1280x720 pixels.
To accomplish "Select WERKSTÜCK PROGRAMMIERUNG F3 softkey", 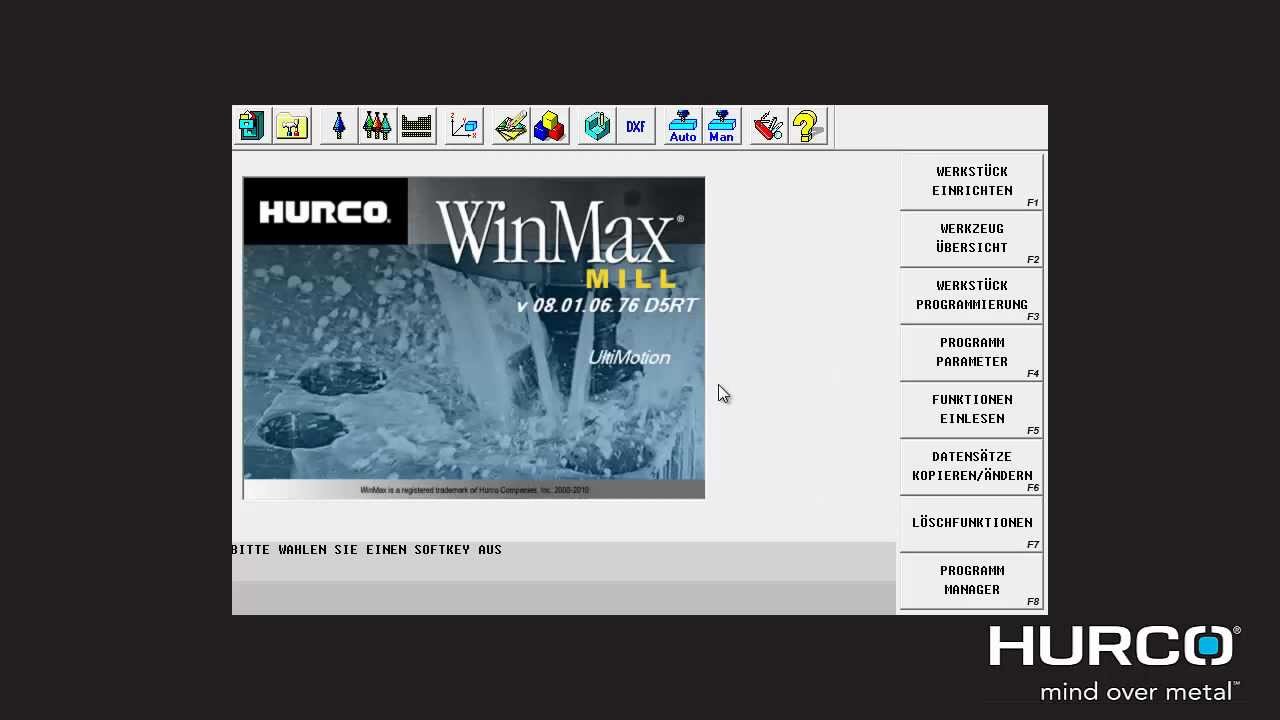I will point(971,296).
